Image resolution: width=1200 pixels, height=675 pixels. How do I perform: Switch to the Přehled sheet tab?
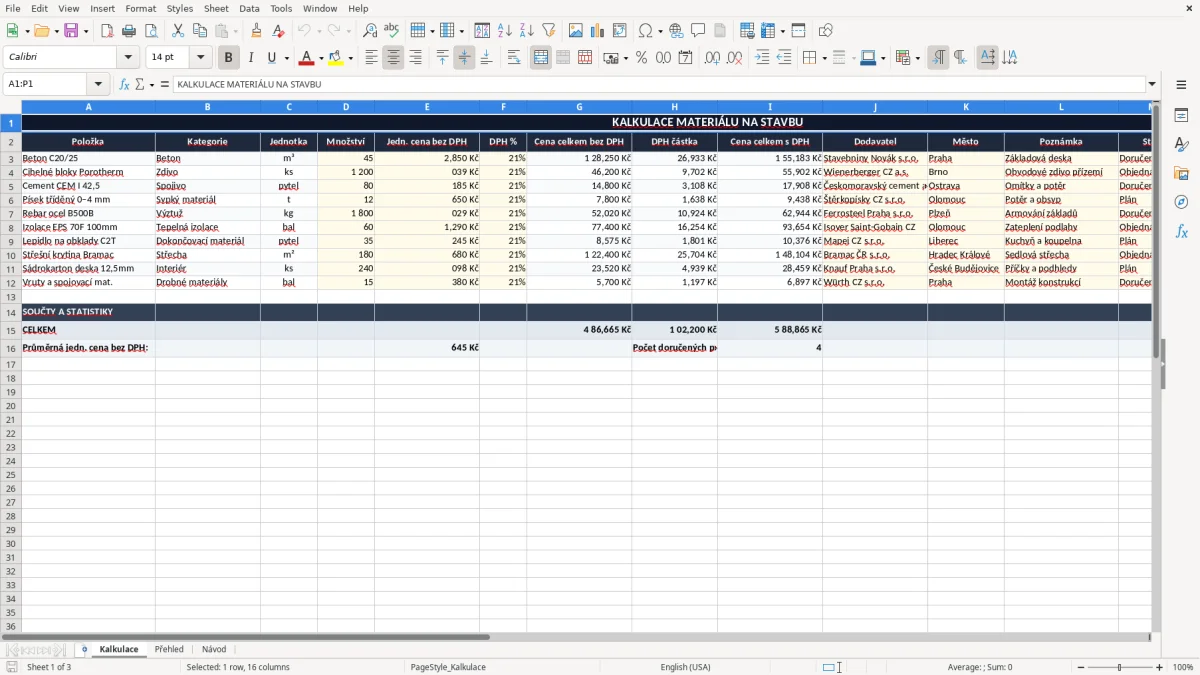click(169, 650)
